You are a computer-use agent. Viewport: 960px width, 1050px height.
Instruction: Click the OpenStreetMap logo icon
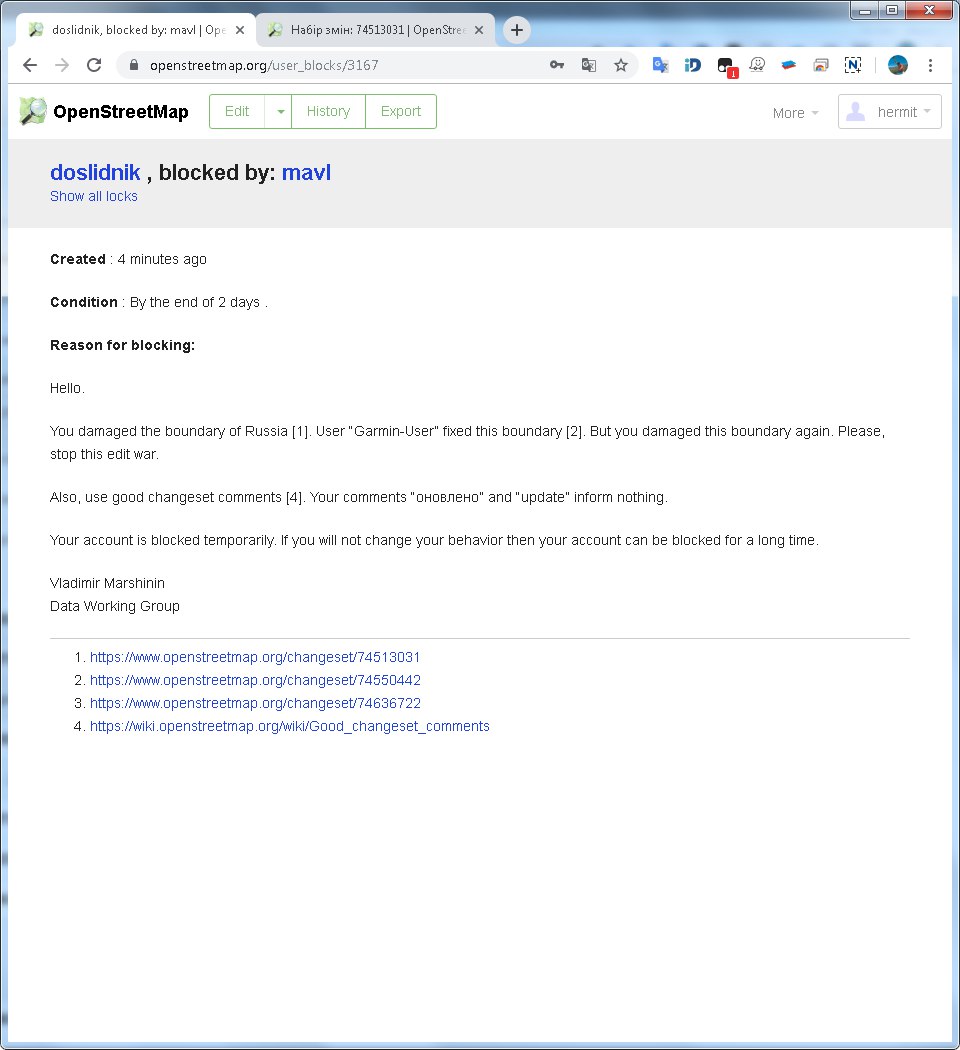point(33,111)
